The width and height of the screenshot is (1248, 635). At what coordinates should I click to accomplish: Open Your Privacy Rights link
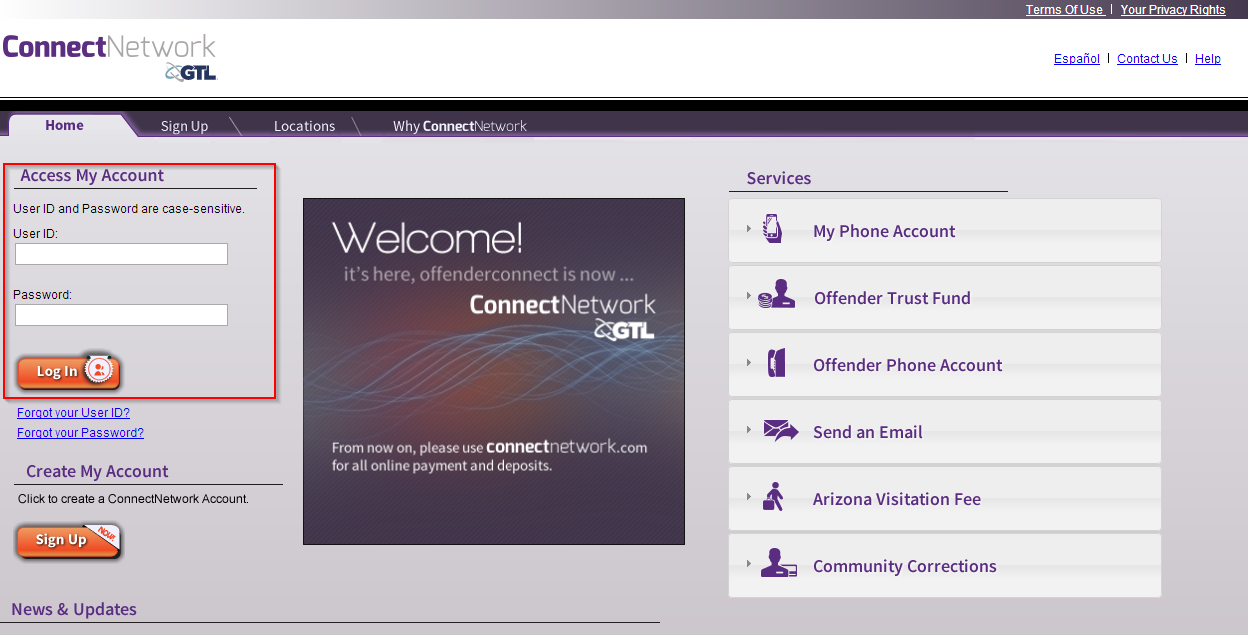click(1173, 10)
